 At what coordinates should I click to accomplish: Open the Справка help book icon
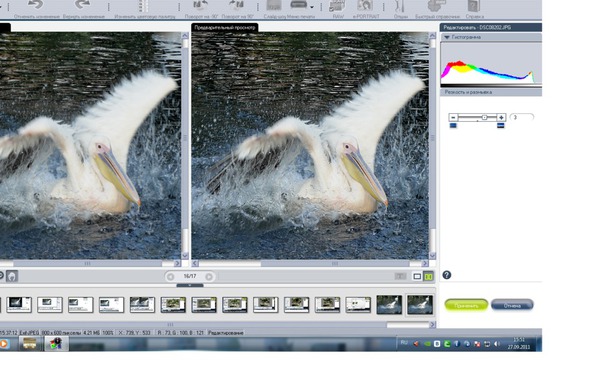coord(474,6)
